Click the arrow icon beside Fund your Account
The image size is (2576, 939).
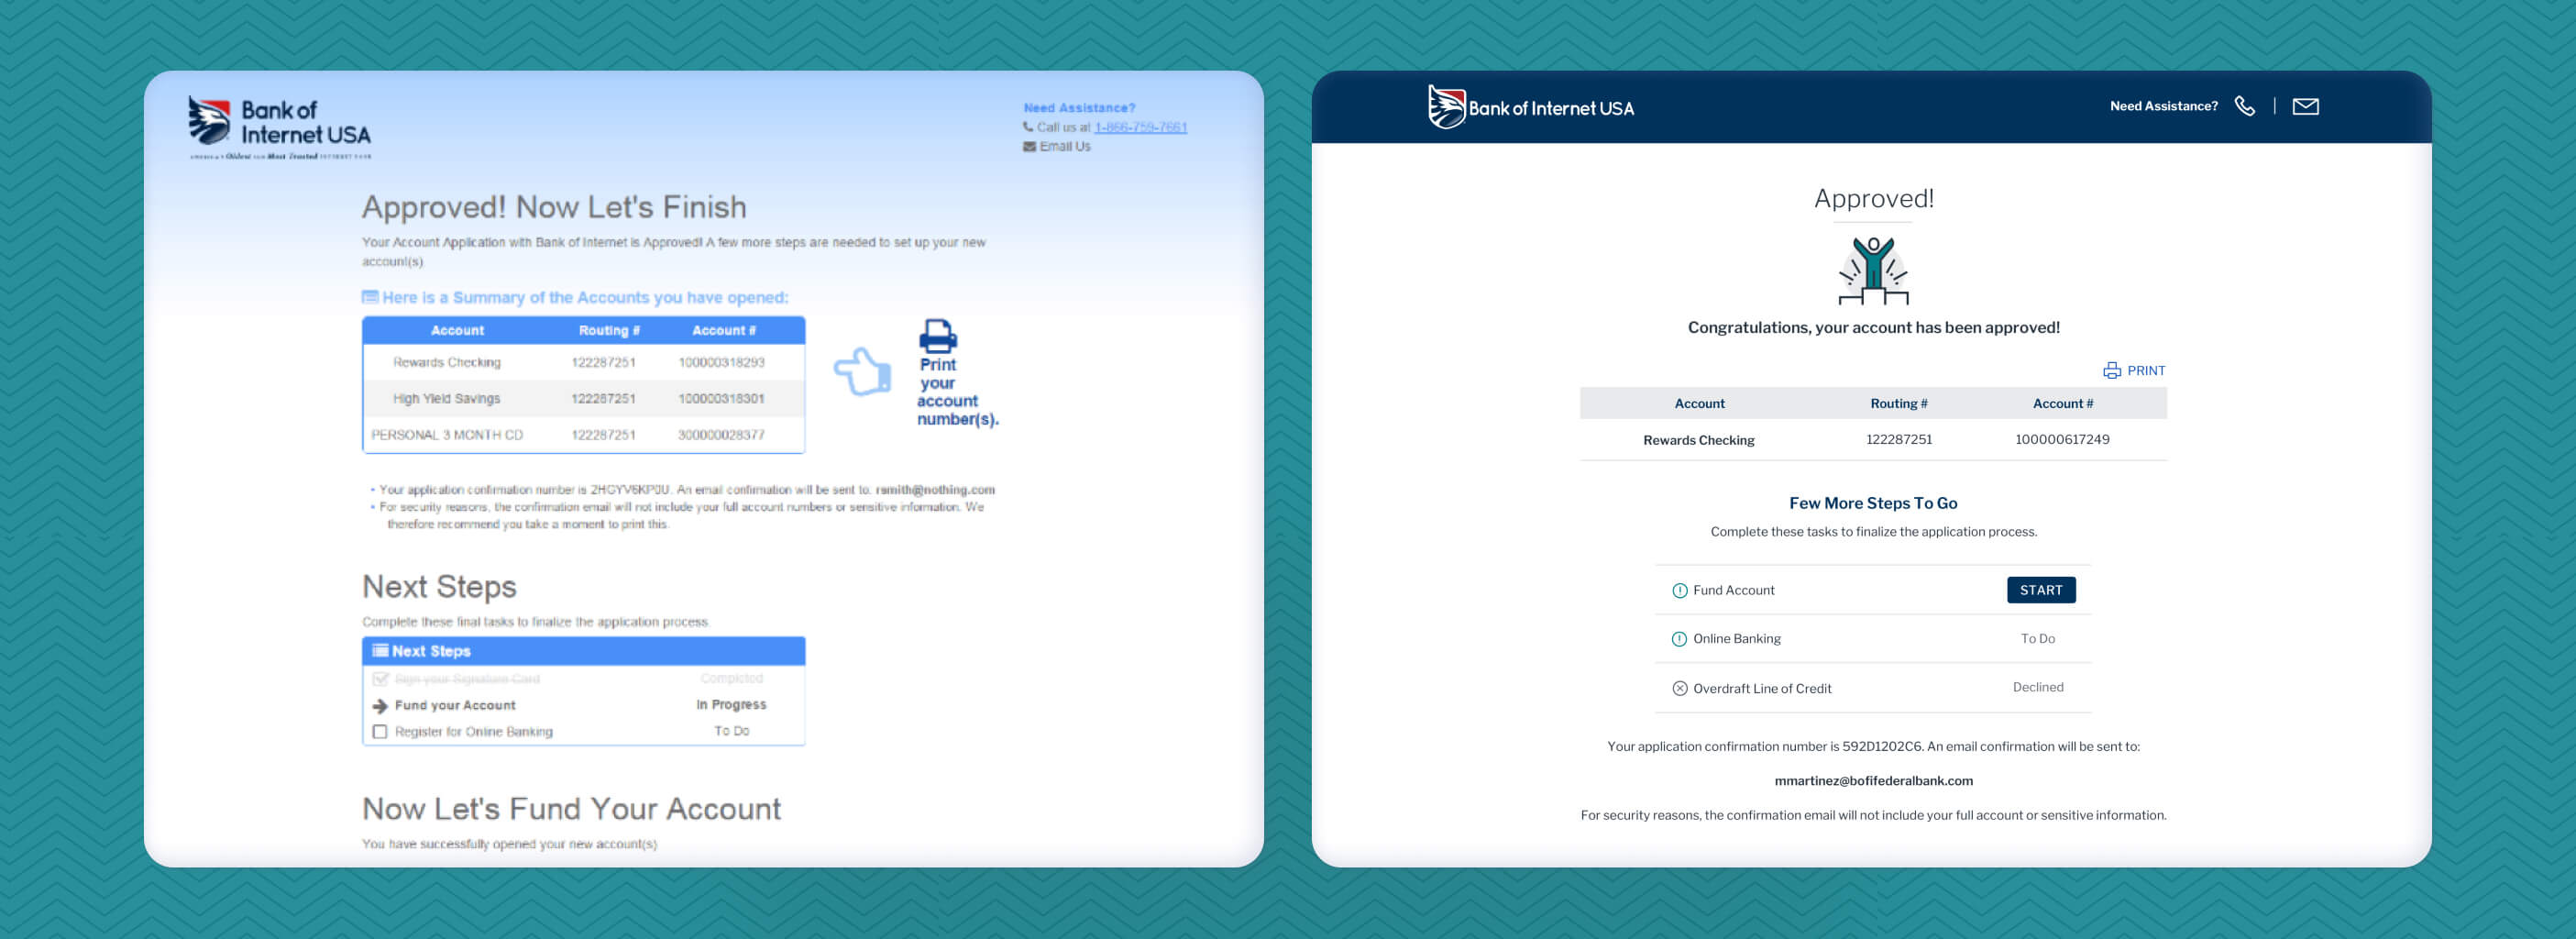[x=380, y=706]
